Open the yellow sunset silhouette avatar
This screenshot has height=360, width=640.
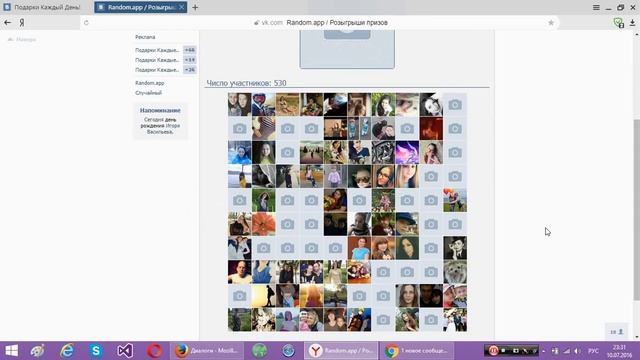point(264,296)
